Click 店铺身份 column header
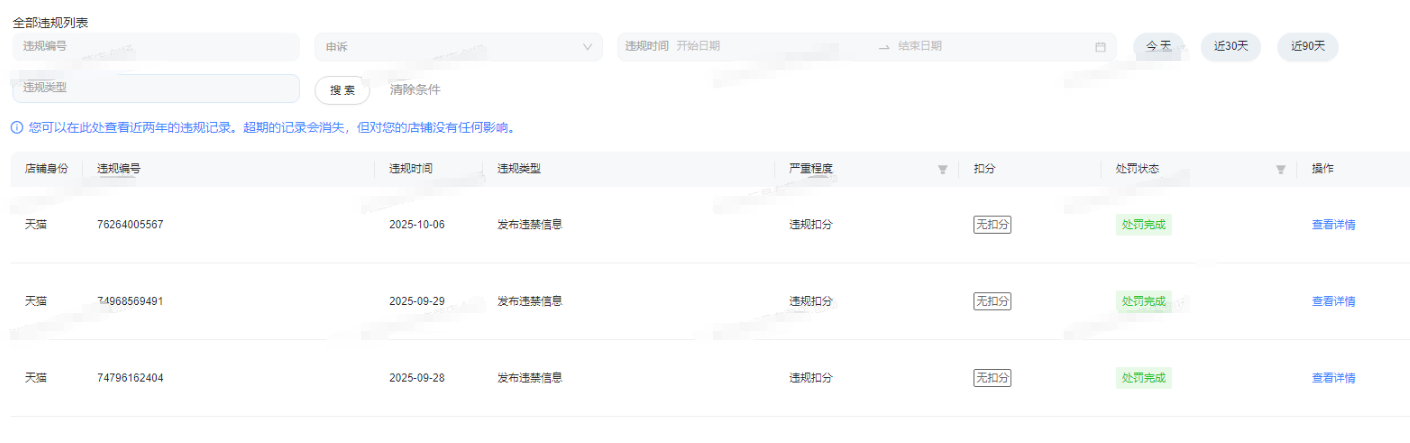 (46, 169)
